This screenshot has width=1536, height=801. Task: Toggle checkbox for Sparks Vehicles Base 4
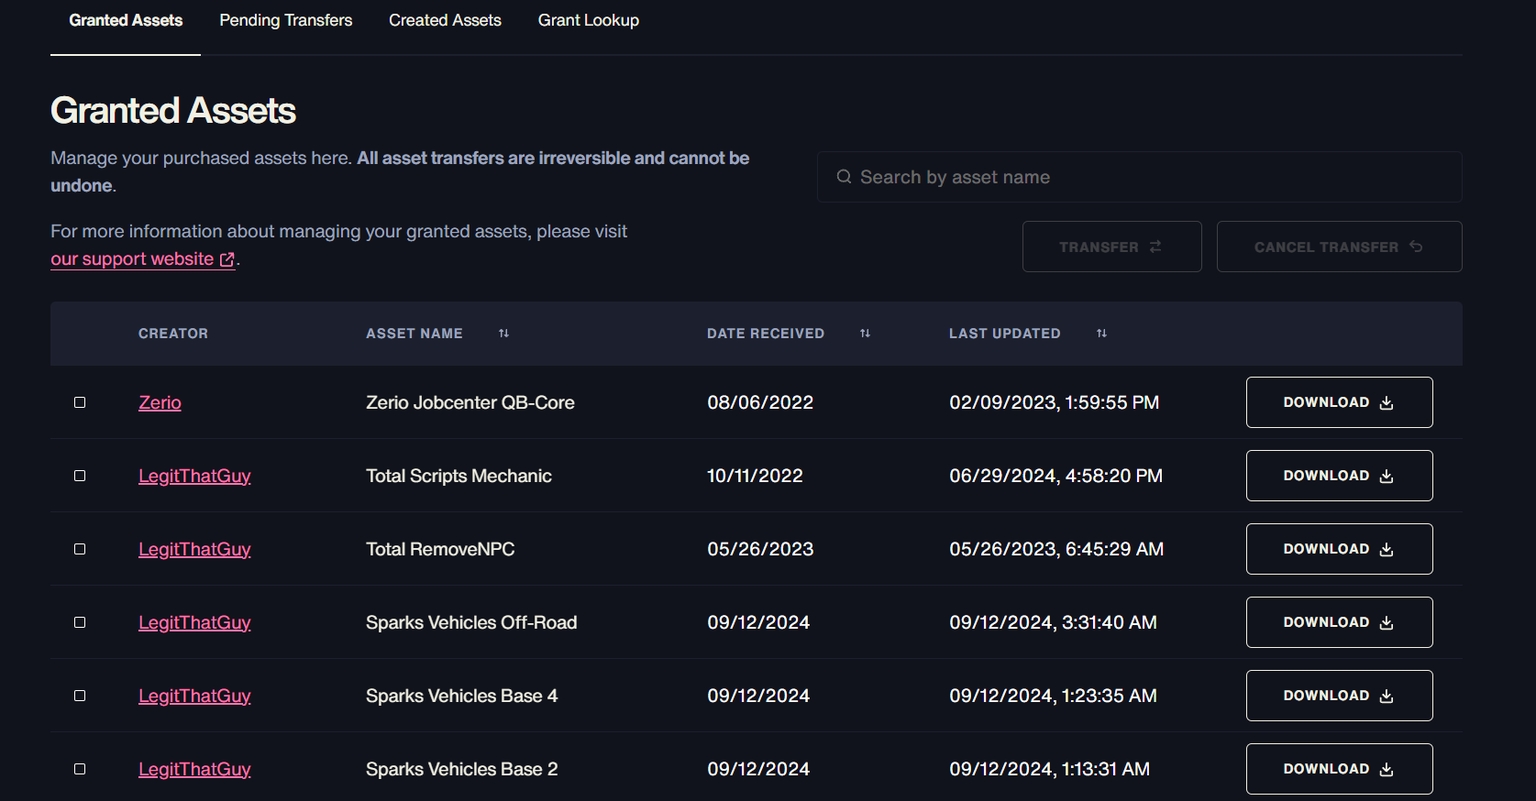point(80,696)
